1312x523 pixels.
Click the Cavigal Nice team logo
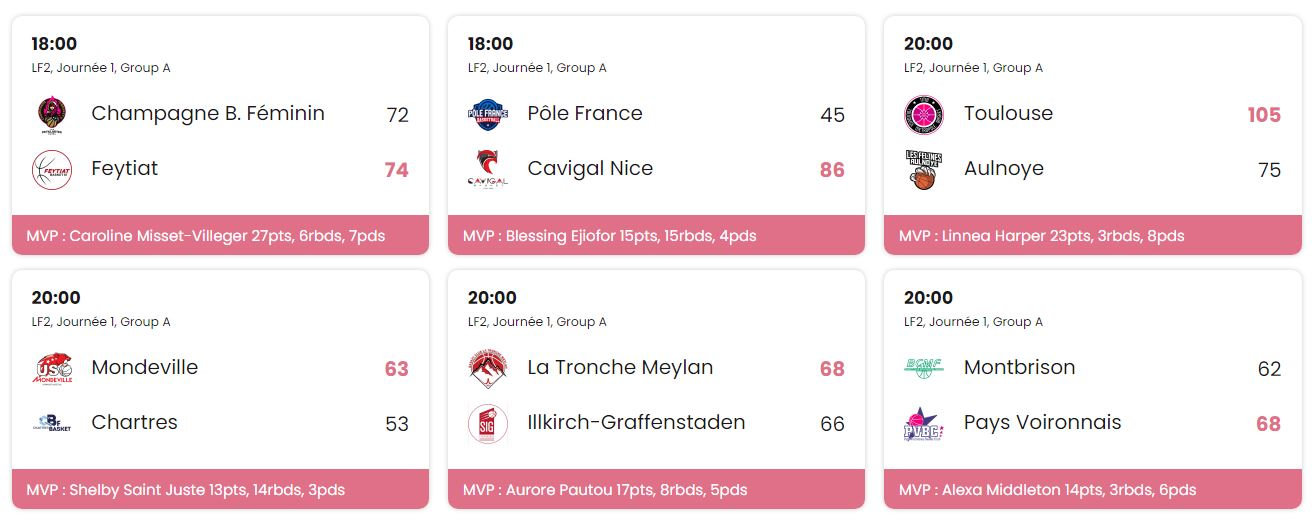click(488, 170)
